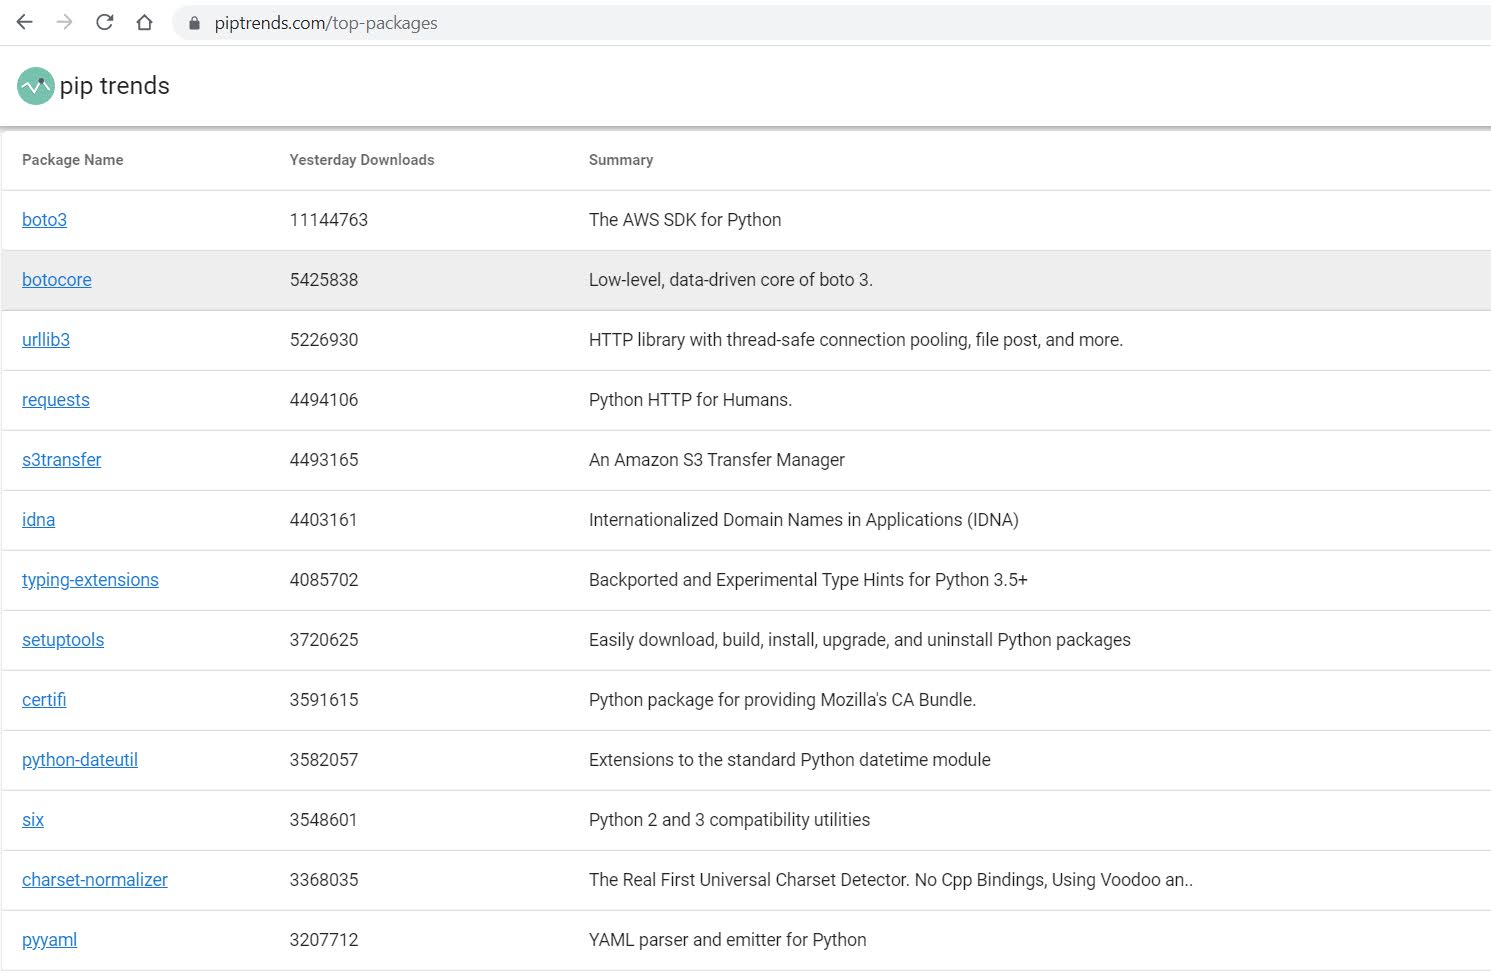The image size is (1491, 971).
Task: Open the python-dateutil package link
Action: click(x=80, y=760)
